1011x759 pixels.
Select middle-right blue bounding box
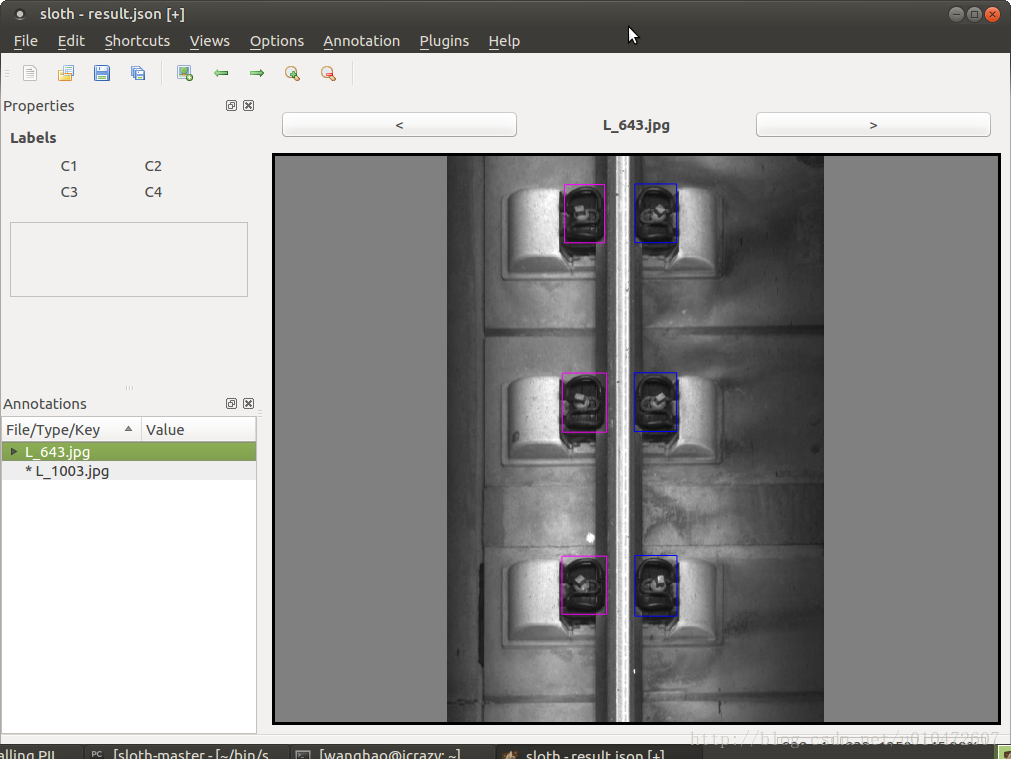(x=655, y=402)
